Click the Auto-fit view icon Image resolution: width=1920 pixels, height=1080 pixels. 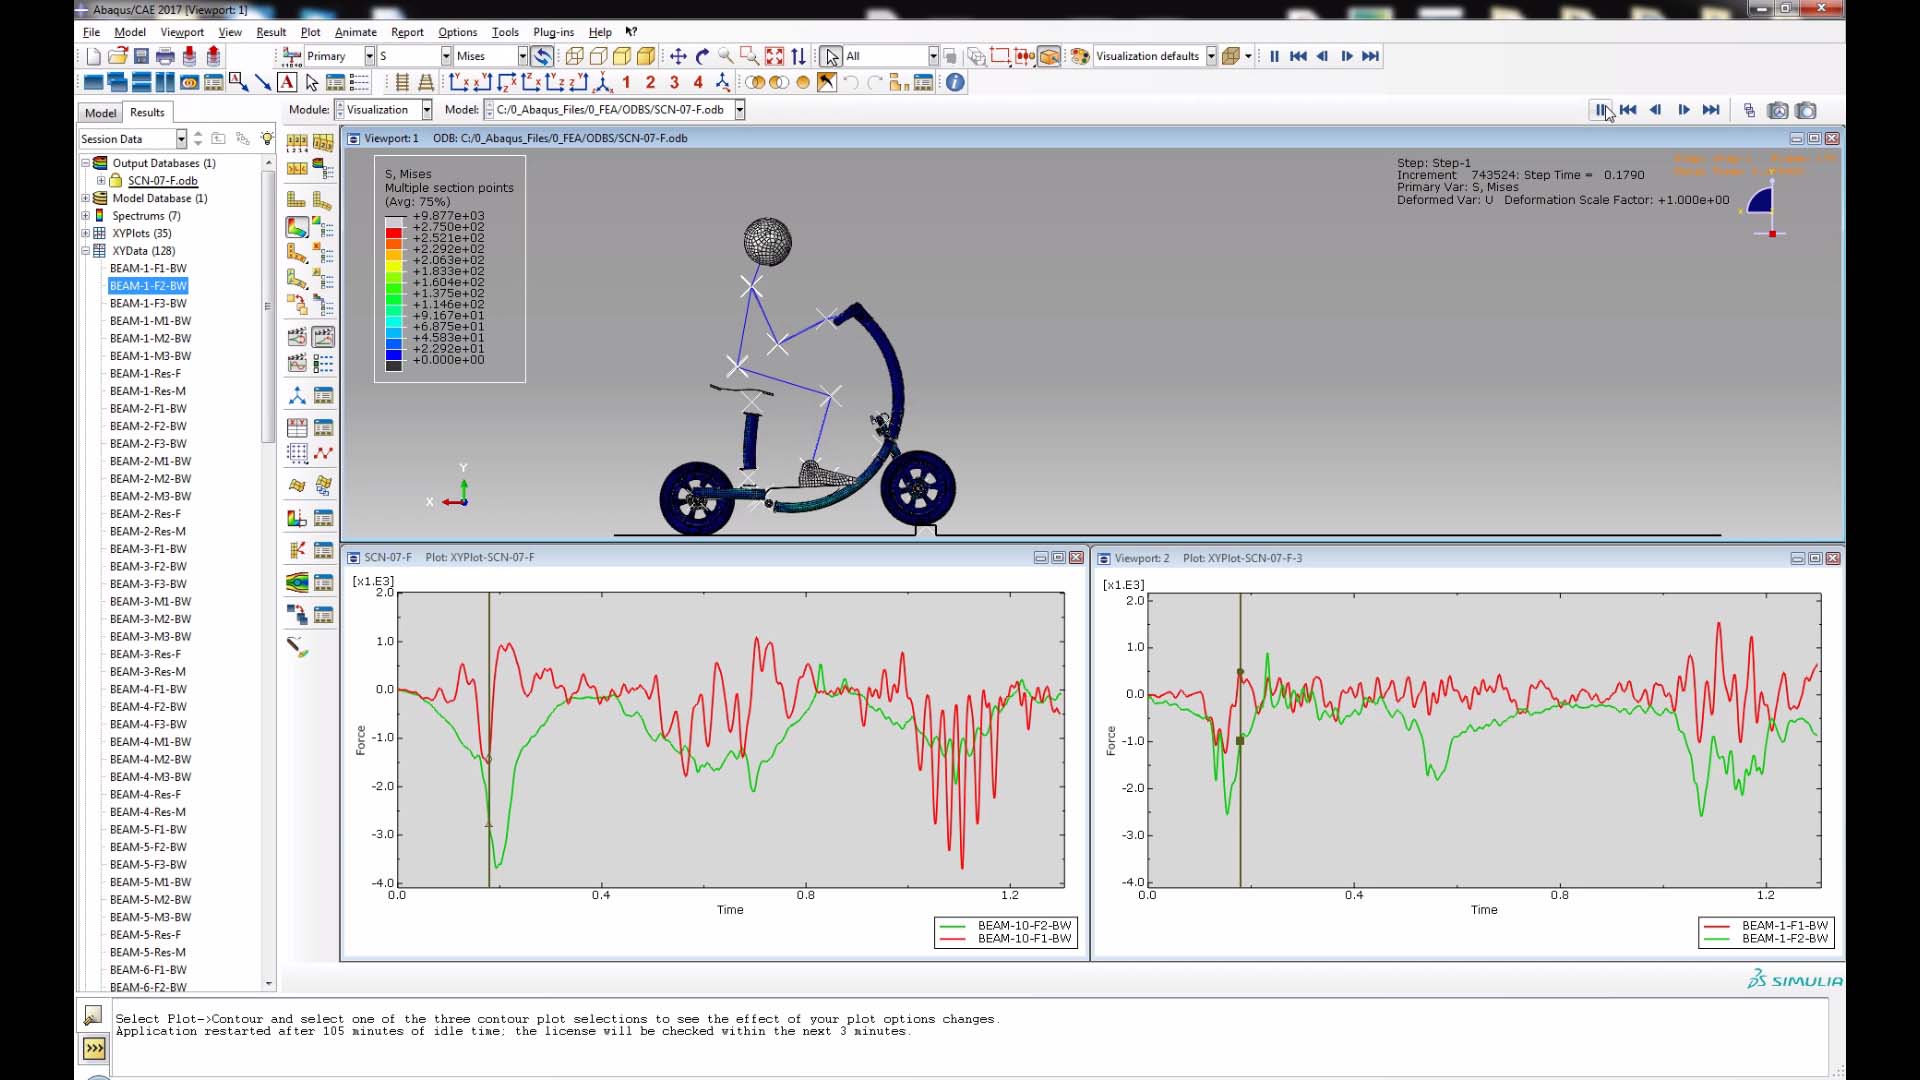click(x=774, y=57)
